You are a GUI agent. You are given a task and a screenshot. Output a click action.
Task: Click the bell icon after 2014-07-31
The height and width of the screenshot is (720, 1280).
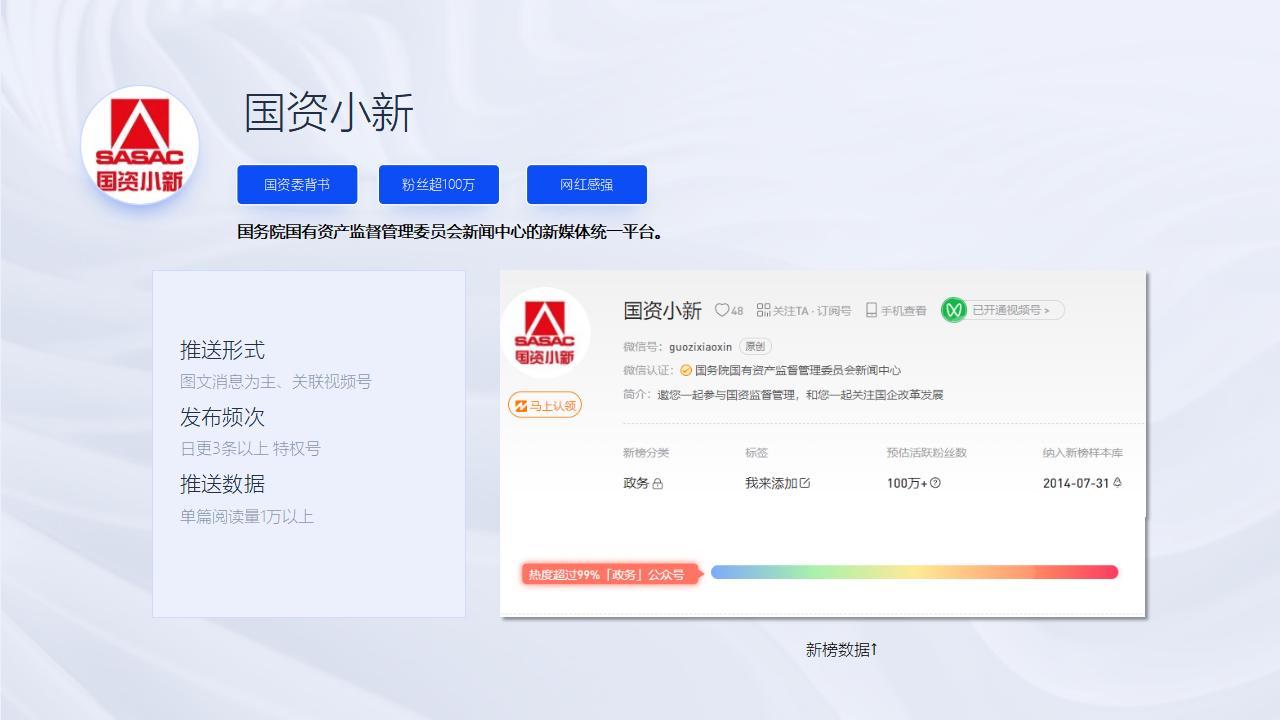coord(1117,482)
